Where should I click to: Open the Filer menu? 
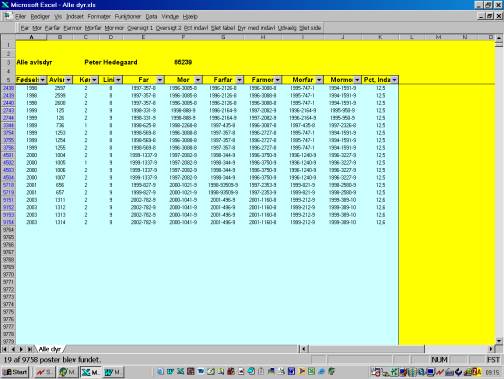point(20,16)
